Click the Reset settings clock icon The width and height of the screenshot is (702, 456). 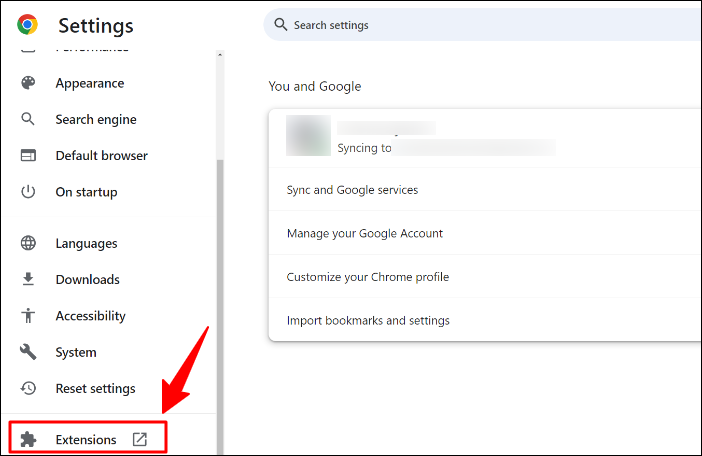pyautogui.click(x=29, y=388)
